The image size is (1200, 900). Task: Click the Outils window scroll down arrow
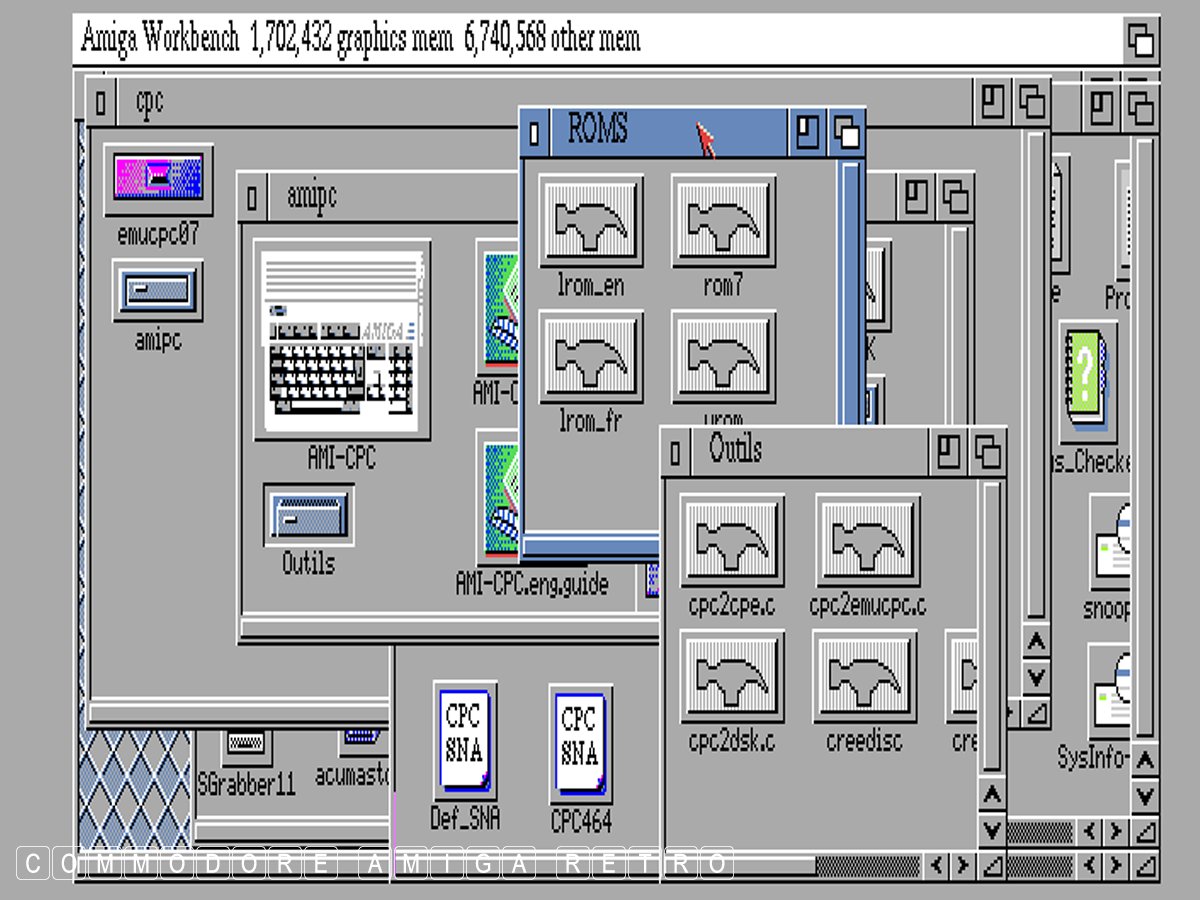[x=991, y=829]
